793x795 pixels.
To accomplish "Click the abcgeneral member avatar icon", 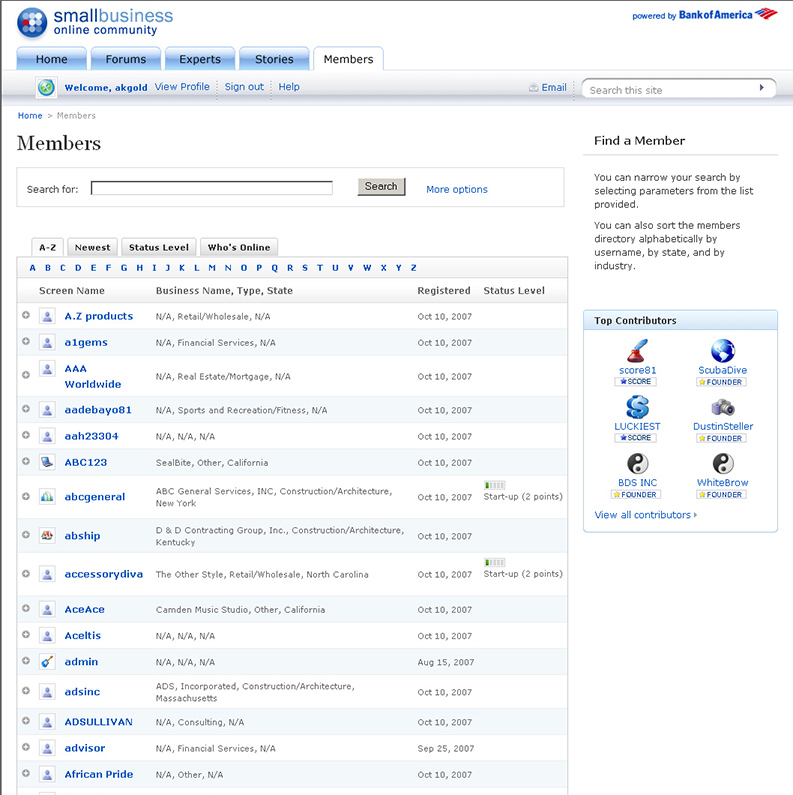I will [47, 497].
